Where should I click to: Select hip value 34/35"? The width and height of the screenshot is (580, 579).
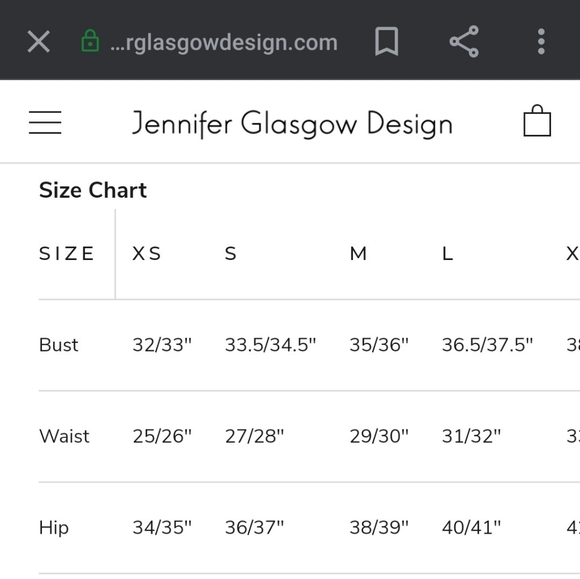tap(162, 528)
